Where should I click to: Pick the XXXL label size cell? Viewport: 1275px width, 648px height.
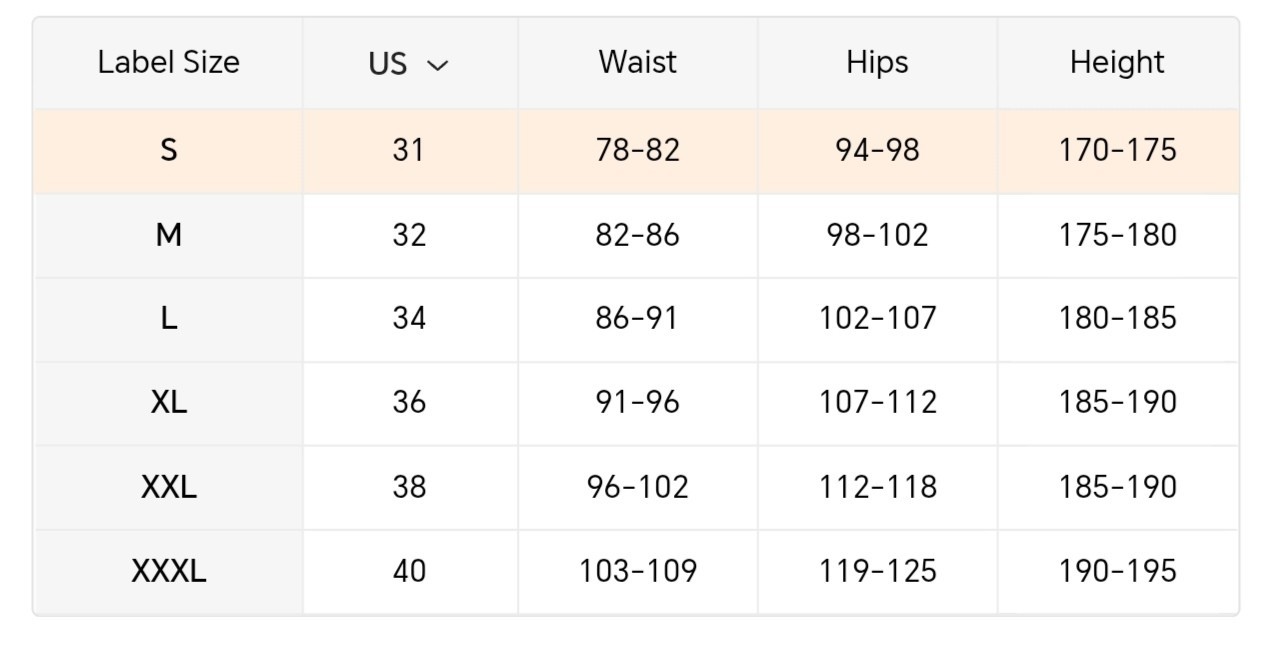tap(168, 572)
